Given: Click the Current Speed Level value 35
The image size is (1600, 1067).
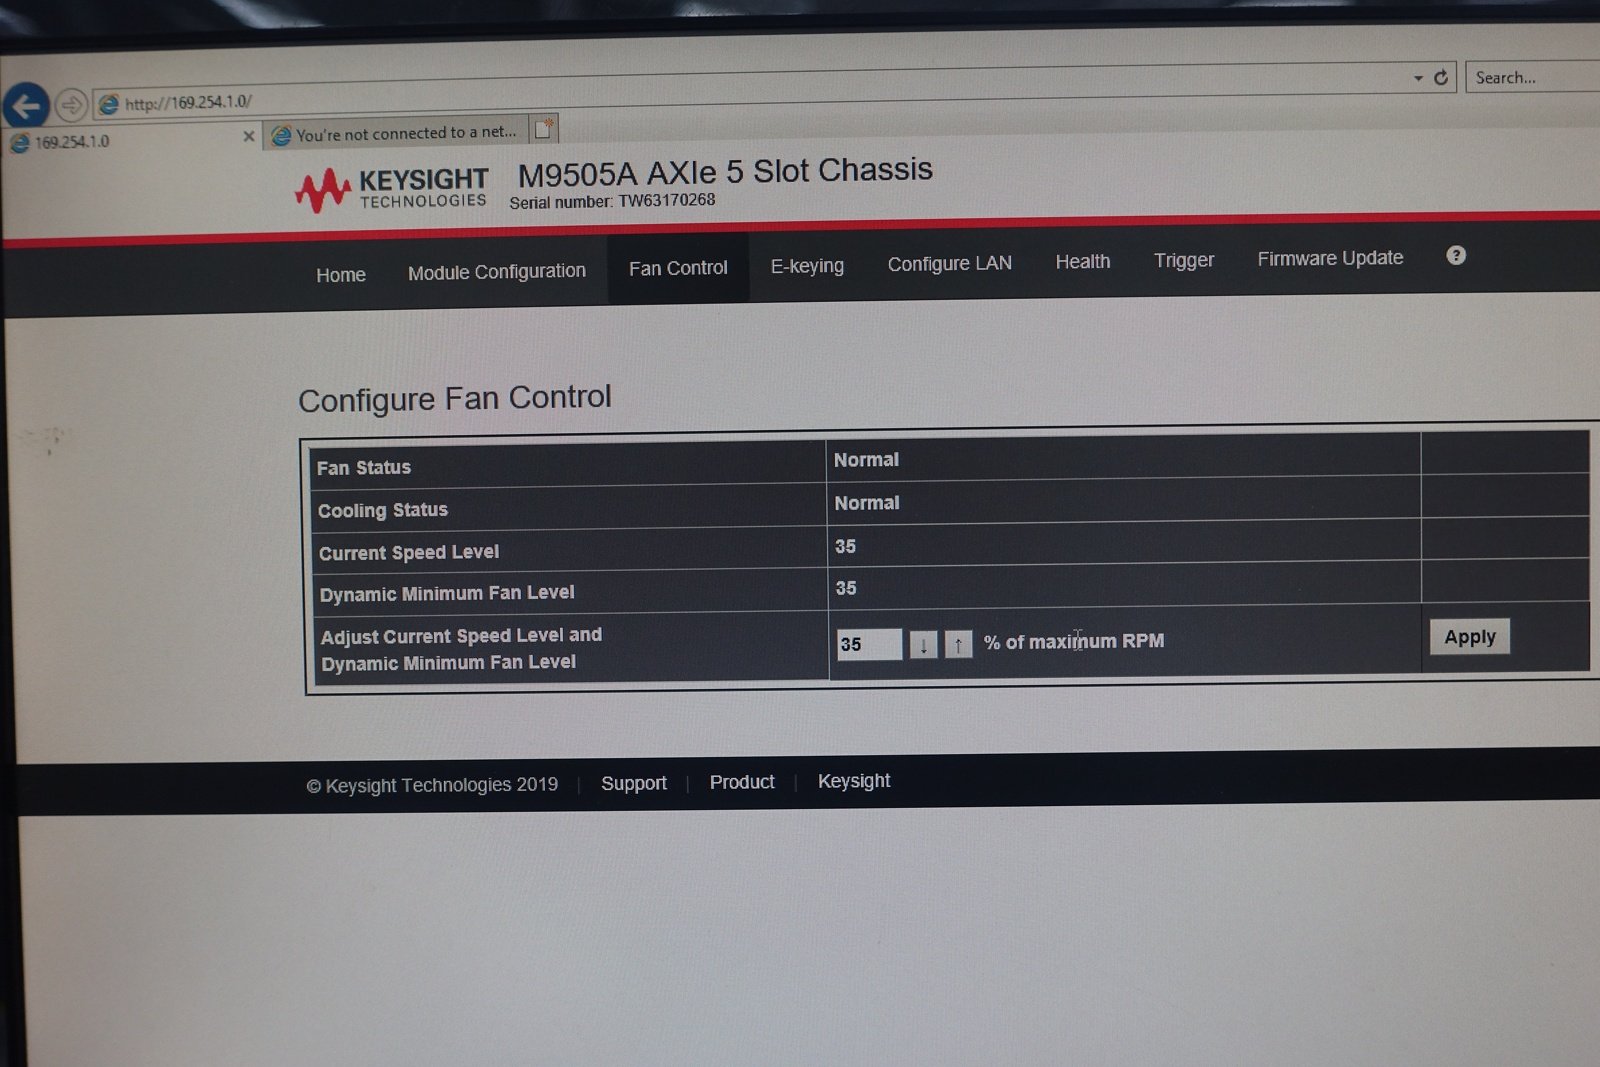Looking at the screenshot, I should [x=846, y=546].
